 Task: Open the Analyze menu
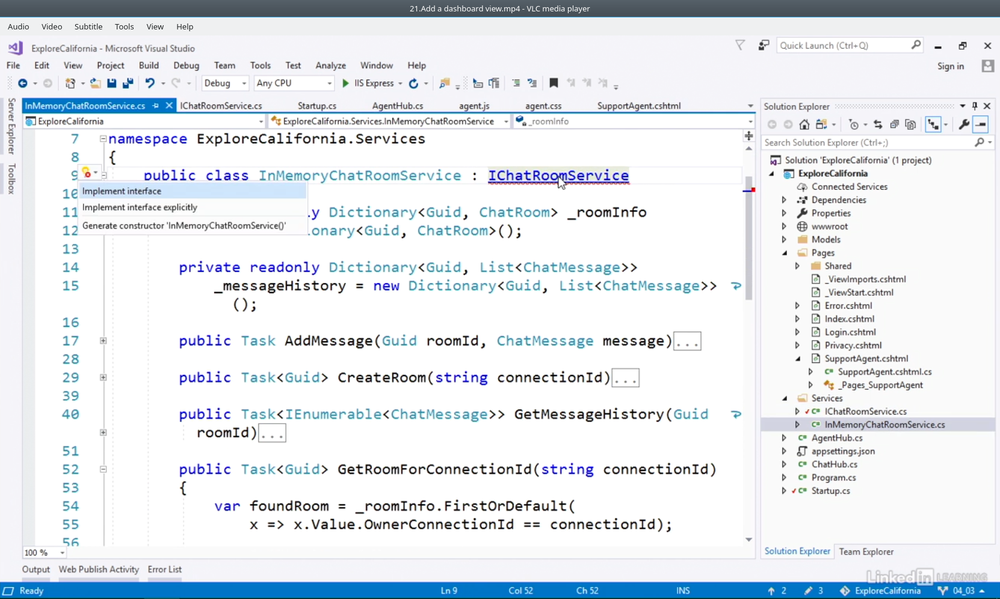(x=330, y=66)
